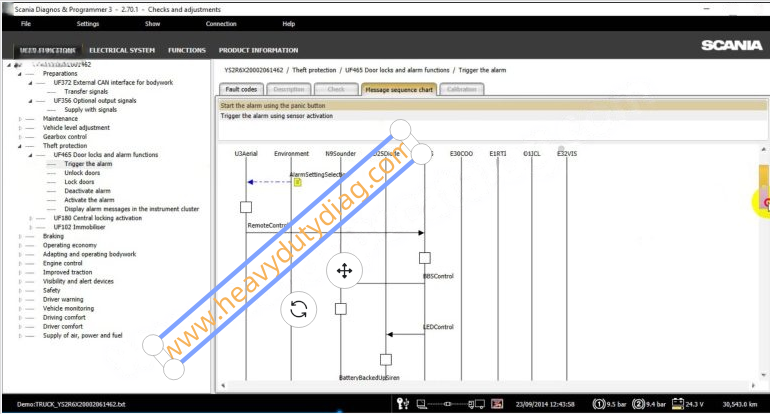770x414 pixels.
Task: Open the yellow note icon near AlarmSettingSelection
Action: pos(297,182)
